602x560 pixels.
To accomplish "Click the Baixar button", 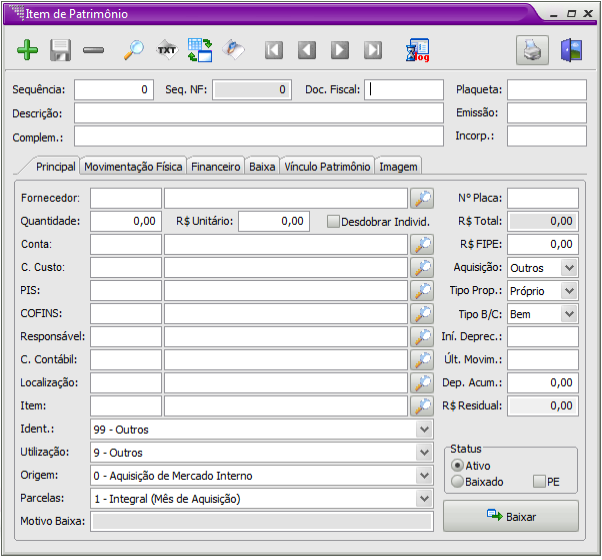I will [x=511, y=516].
